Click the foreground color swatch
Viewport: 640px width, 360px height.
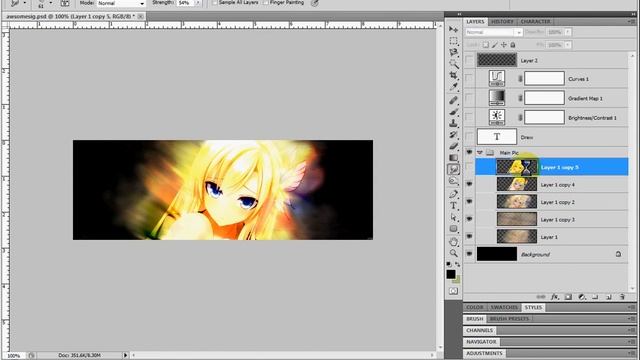pos(451,274)
